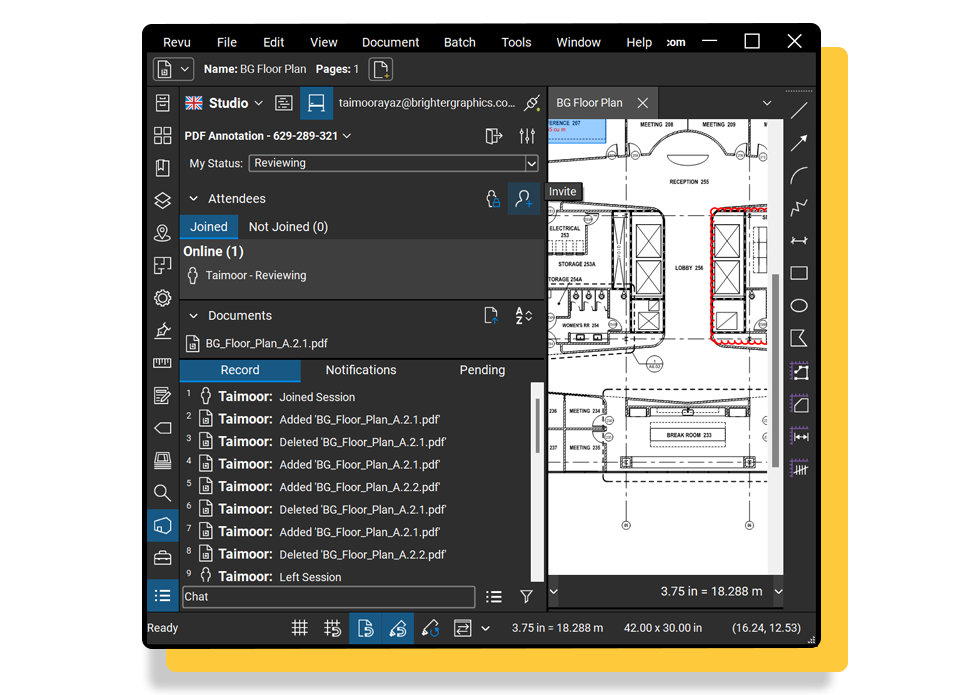Image resolution: width=973 pixels, height=695 pixels.
Task: Open the Layers panel in the left sidebar
Action: [162, 199]
